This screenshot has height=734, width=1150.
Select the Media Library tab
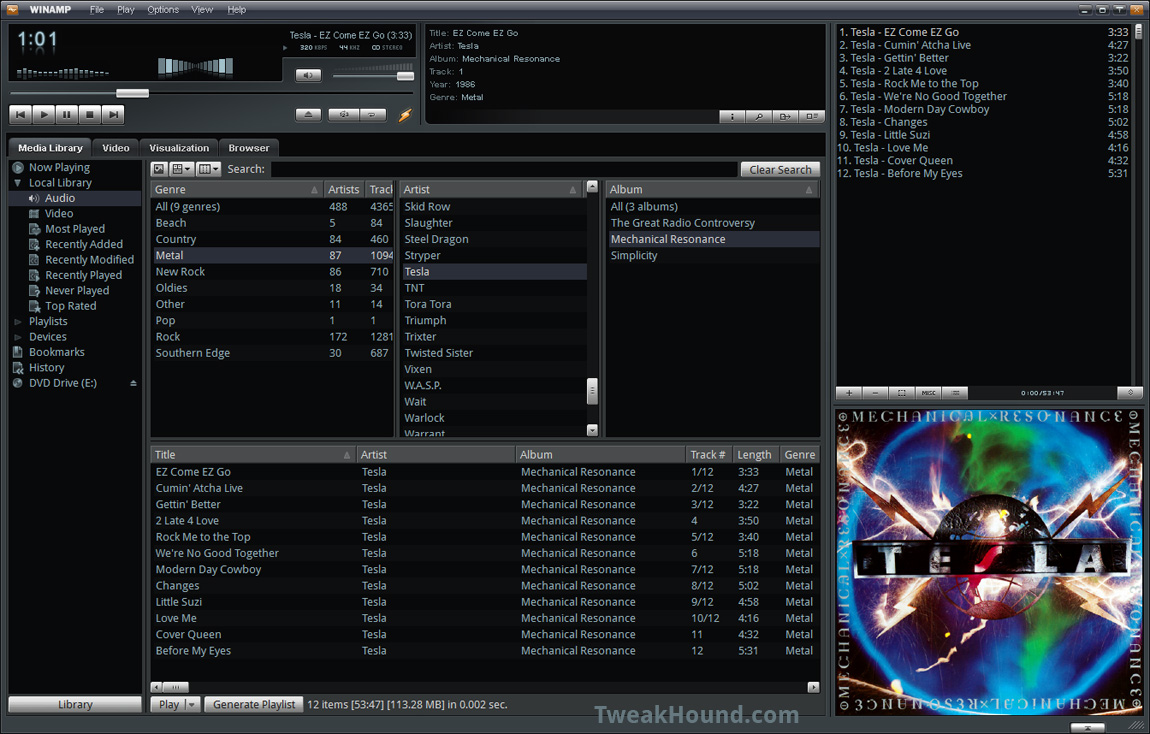click(51, 147)
